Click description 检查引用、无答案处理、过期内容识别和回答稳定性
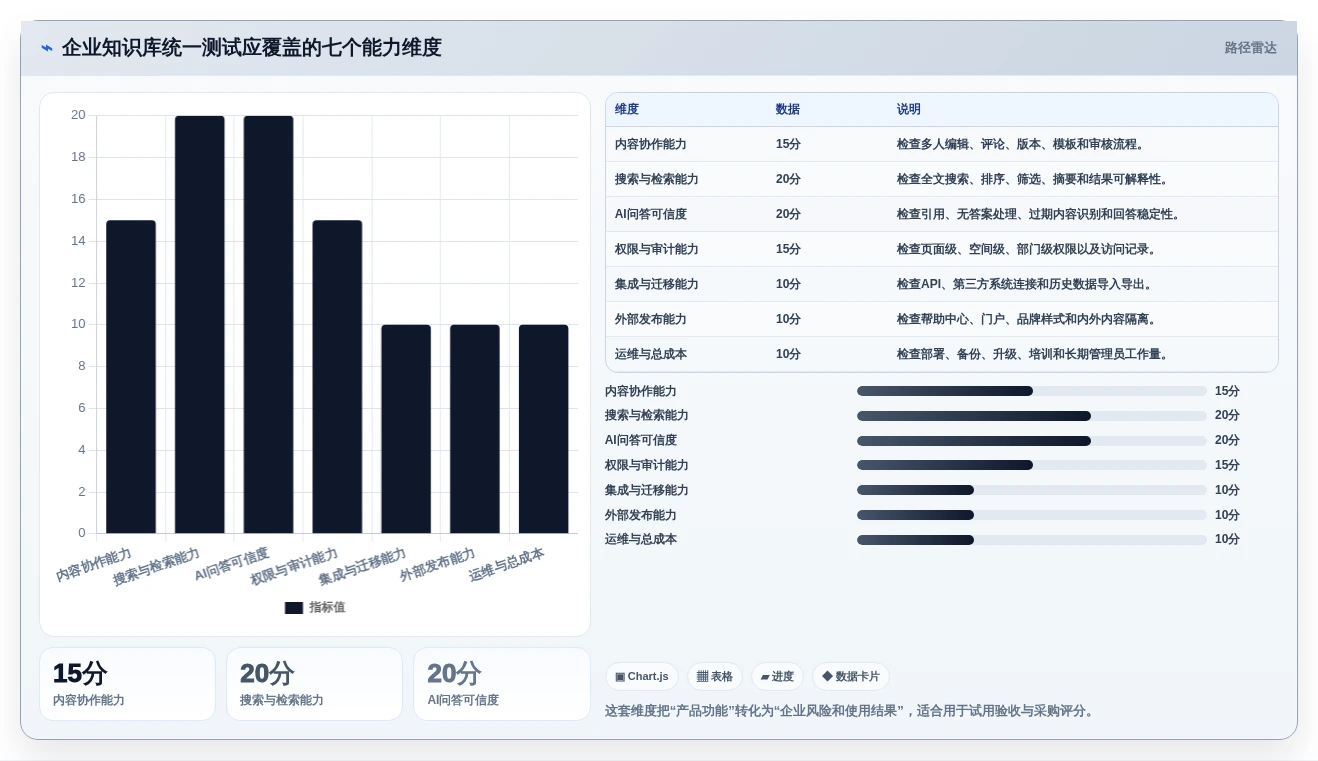Screen dimensions: 1318x761 (1039, 214)
